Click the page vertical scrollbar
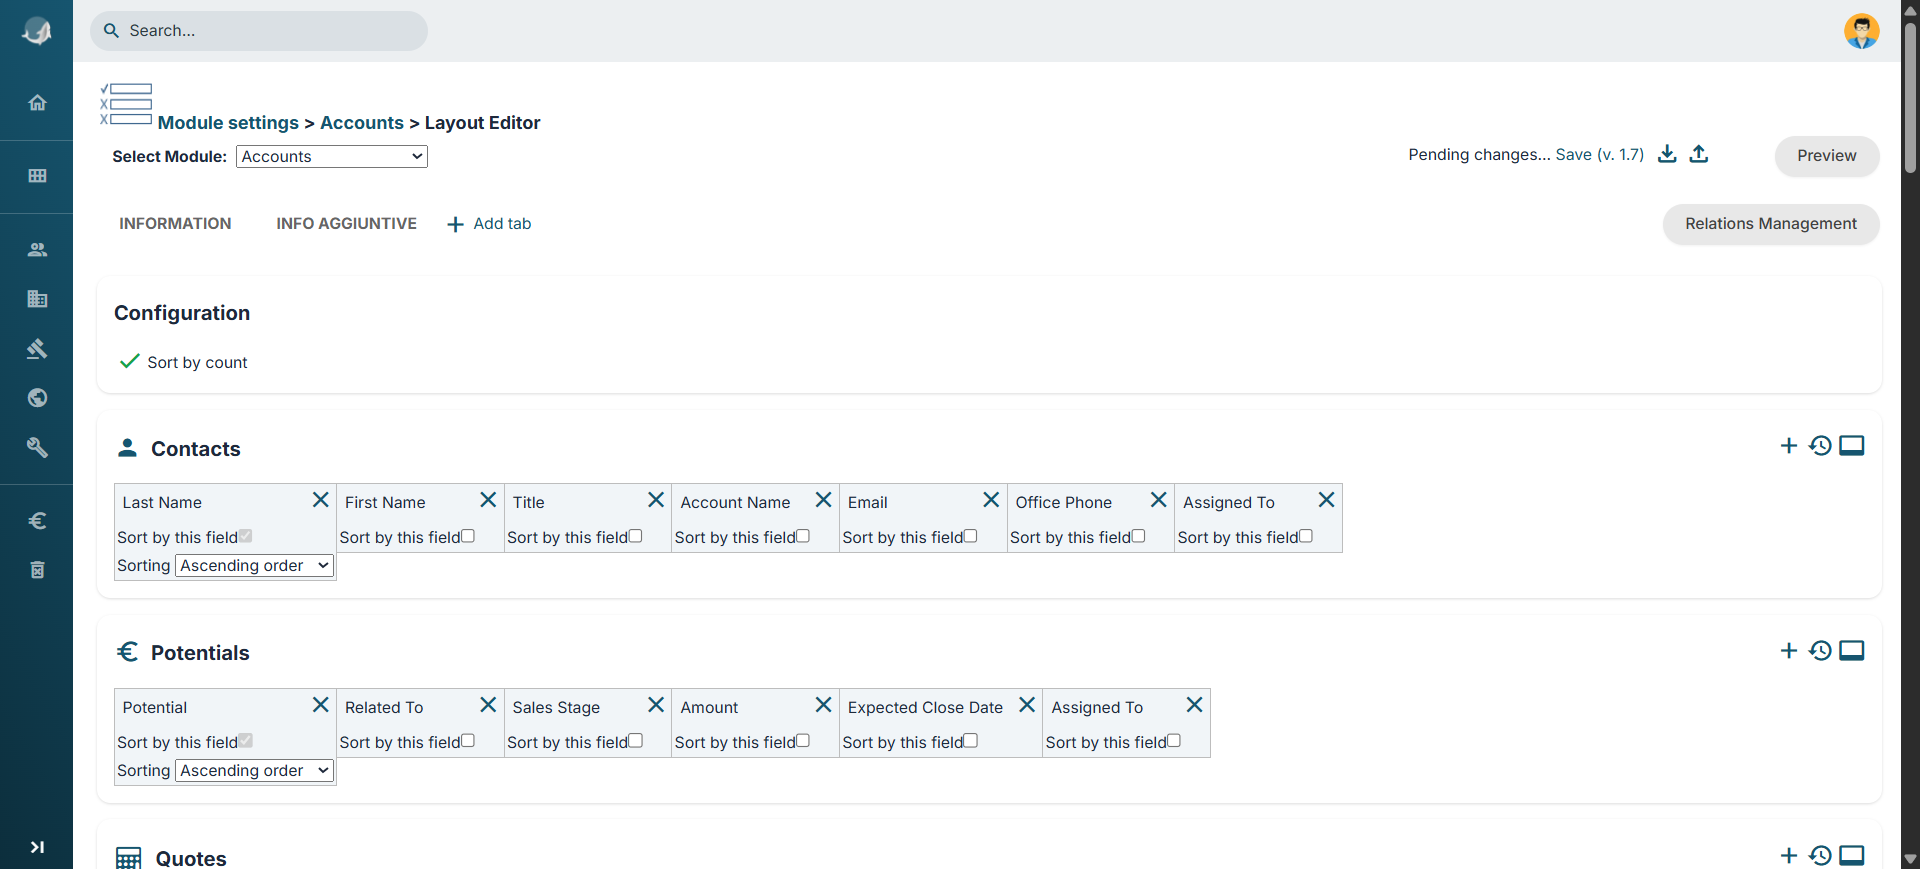 click(x=1910, y=100)
